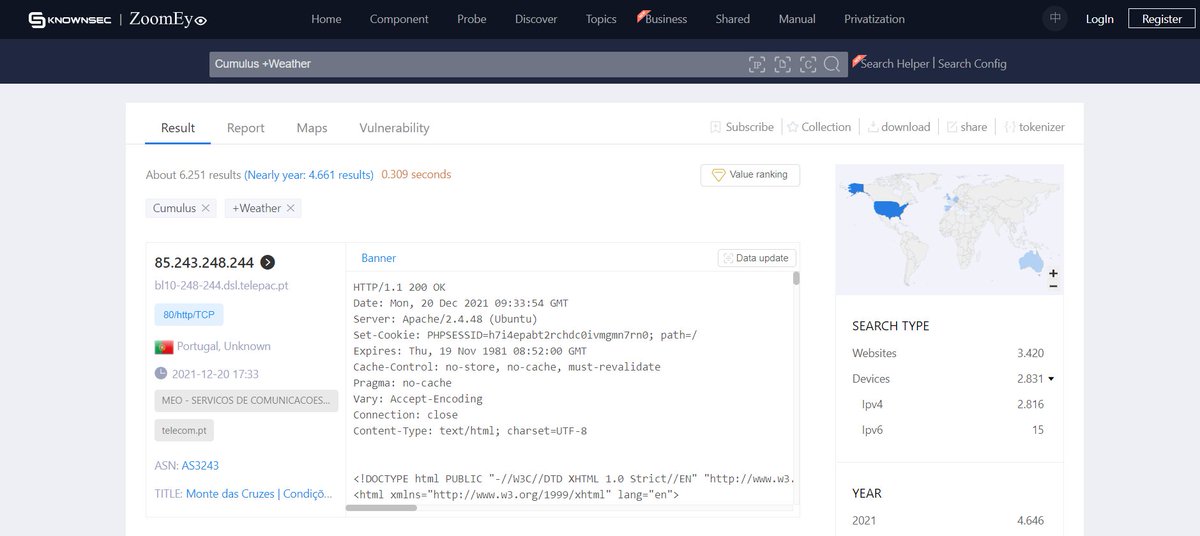Click the IP scan icon in search bar

point(758,64)
